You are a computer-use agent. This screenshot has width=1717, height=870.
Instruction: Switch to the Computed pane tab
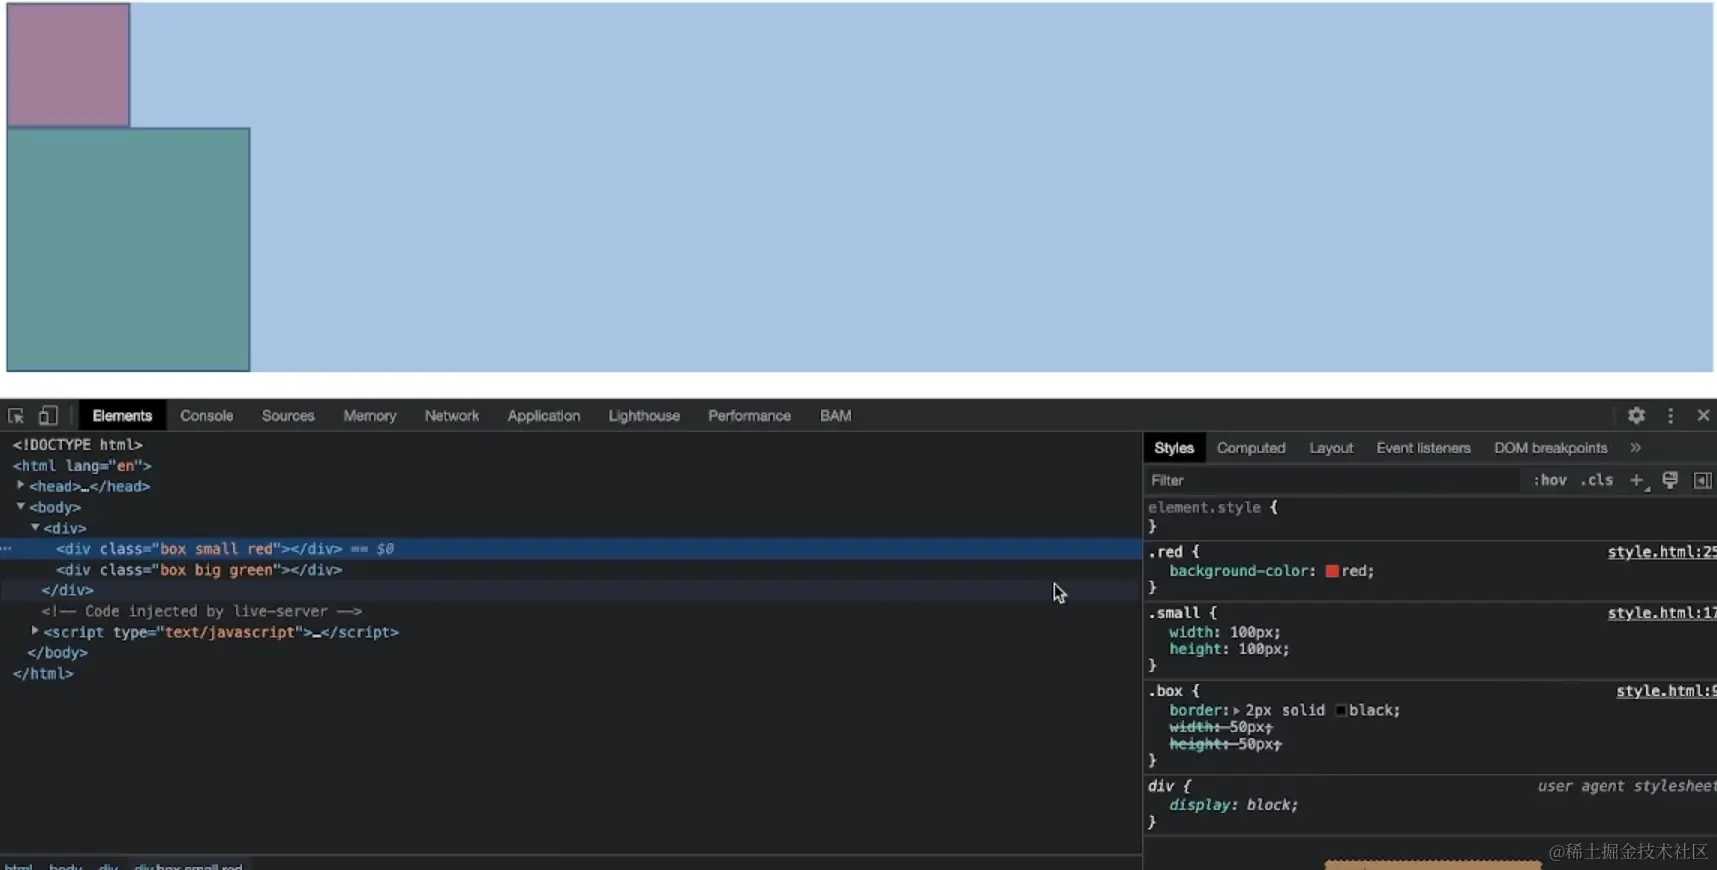coord(1251,448)
